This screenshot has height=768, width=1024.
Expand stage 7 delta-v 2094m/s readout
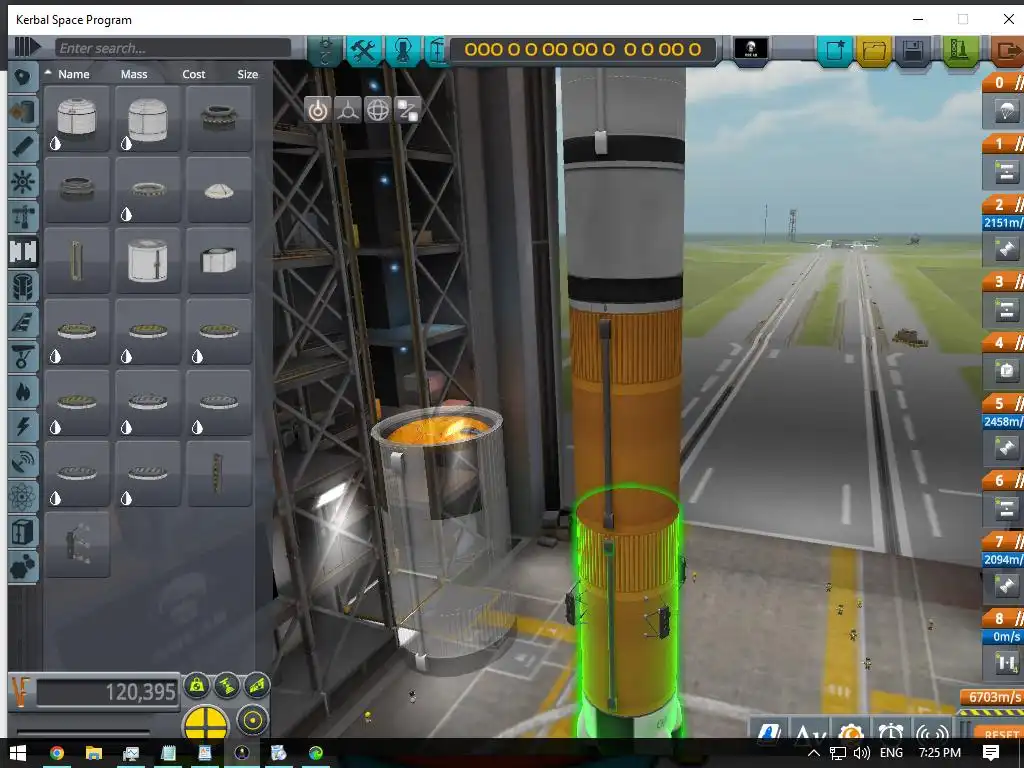pos(1003,560)
